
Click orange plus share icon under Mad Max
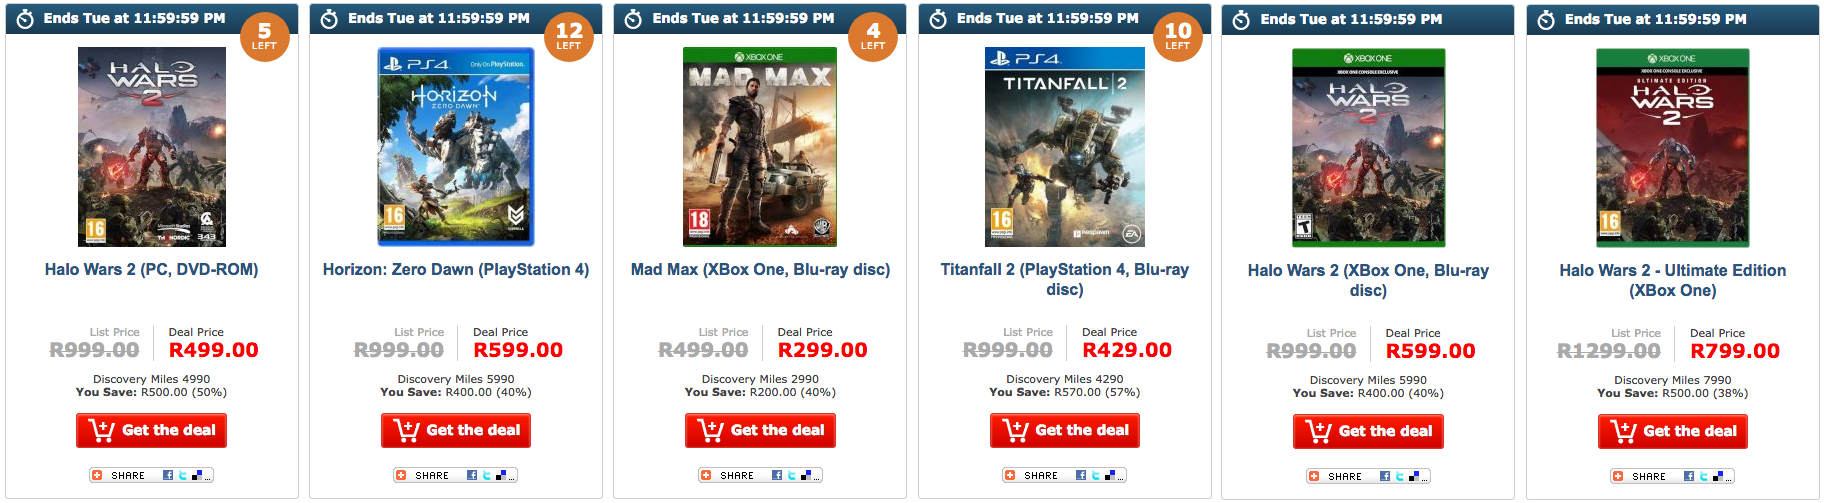tap(706, 475)
